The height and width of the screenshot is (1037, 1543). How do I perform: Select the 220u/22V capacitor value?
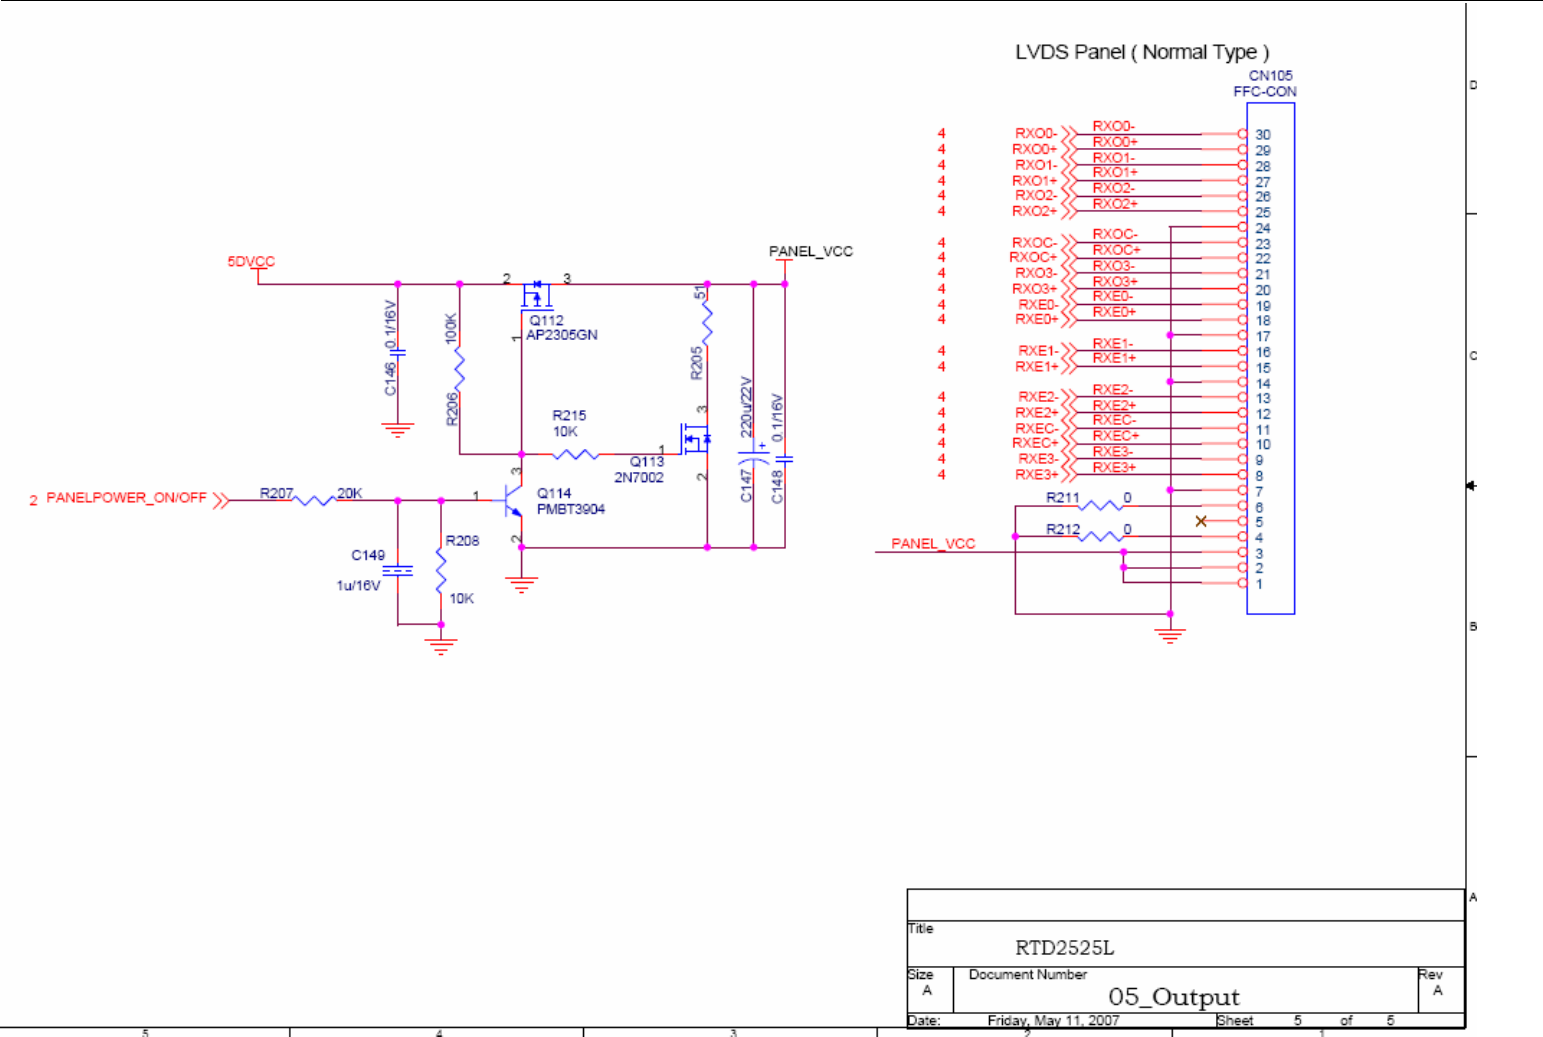tap(746, 407)
